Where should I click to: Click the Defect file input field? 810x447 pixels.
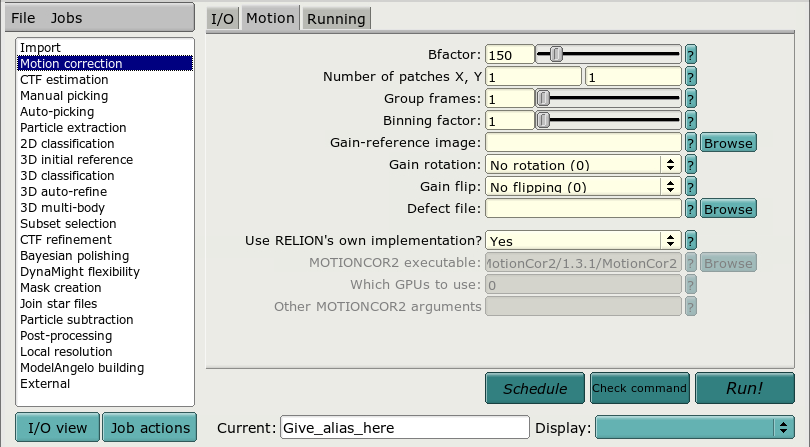tap(583, 209)
